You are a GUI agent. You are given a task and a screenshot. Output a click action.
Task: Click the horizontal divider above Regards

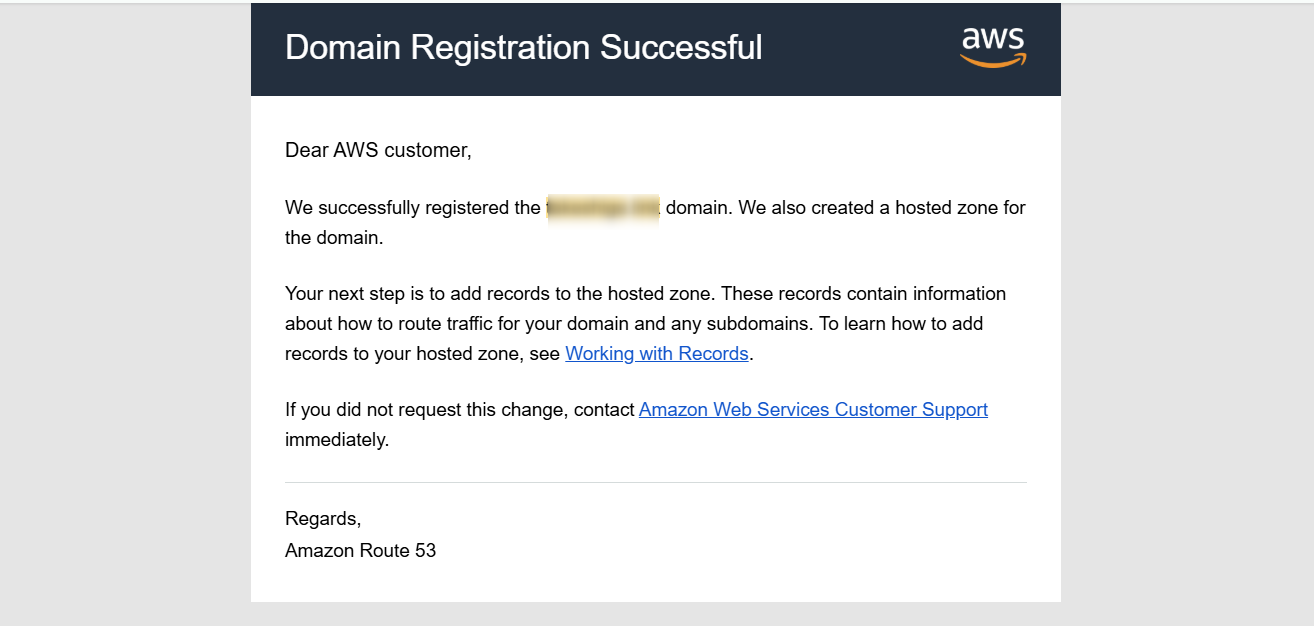click(655, 483)
